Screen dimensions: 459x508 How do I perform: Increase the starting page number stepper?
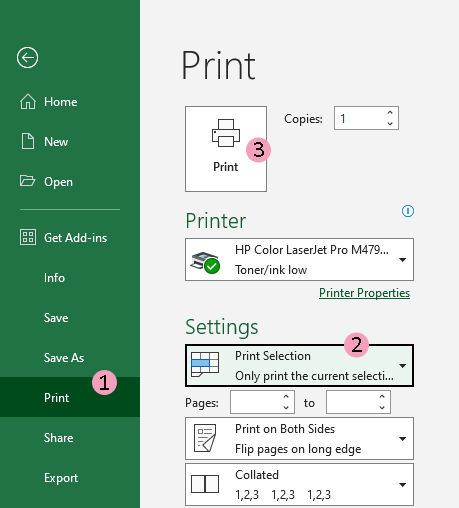286,397
